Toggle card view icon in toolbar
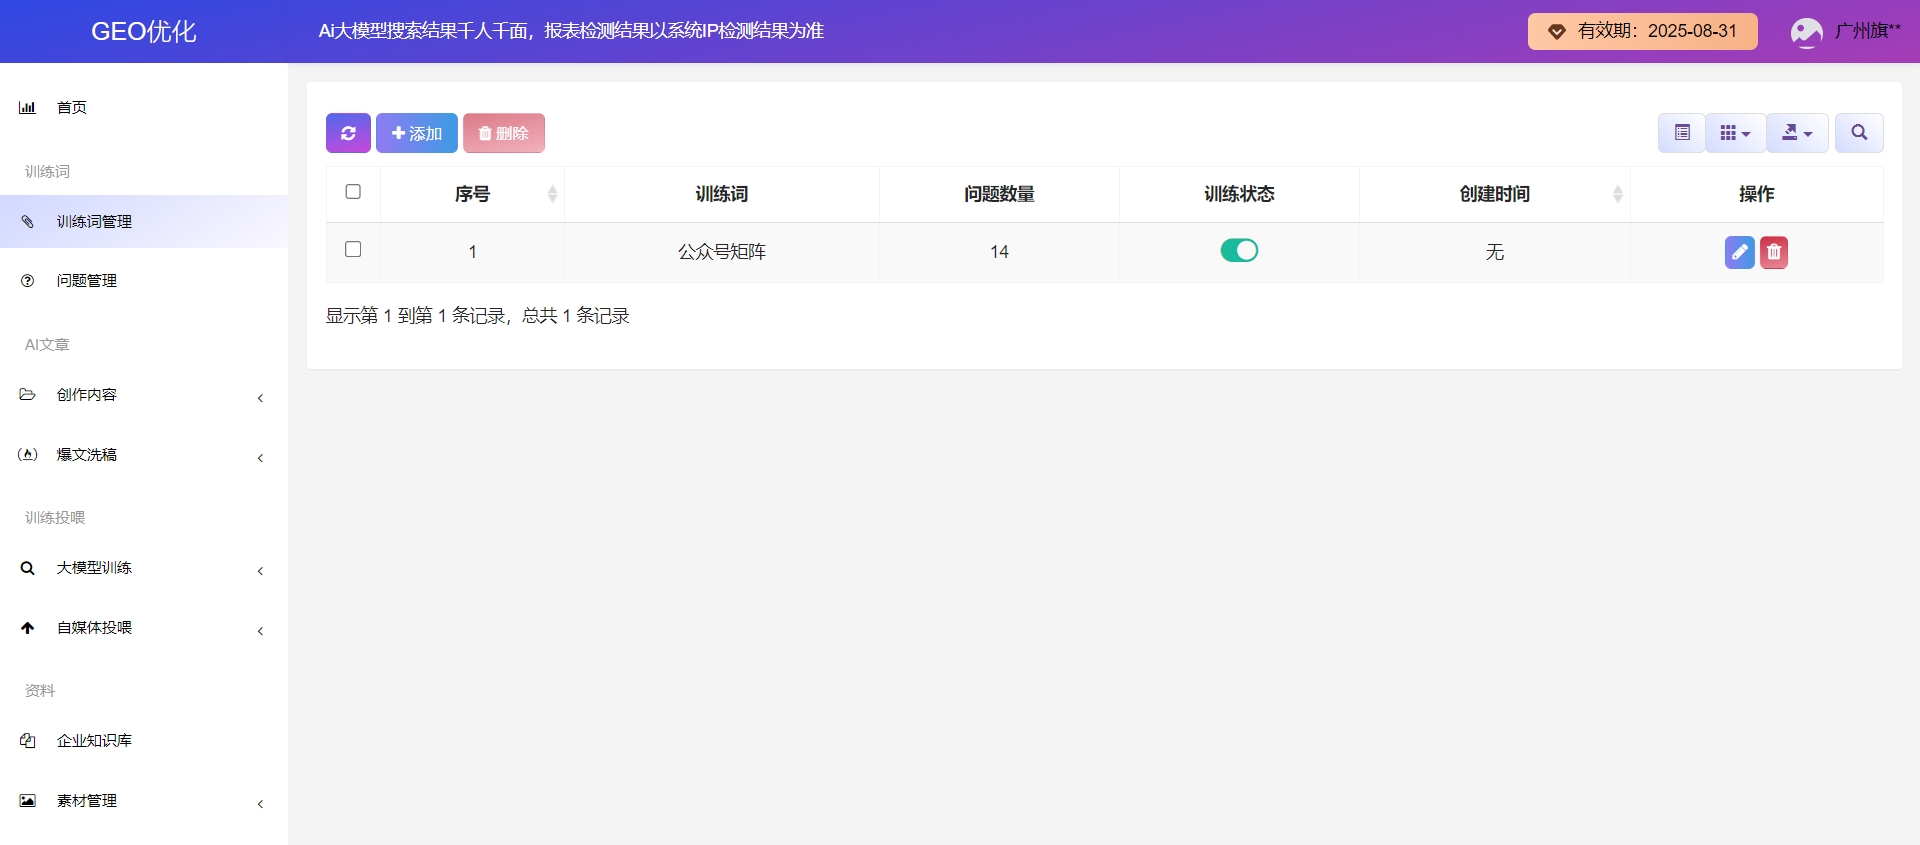Viewport: 1920px width, 845px height. [1682, 133]
